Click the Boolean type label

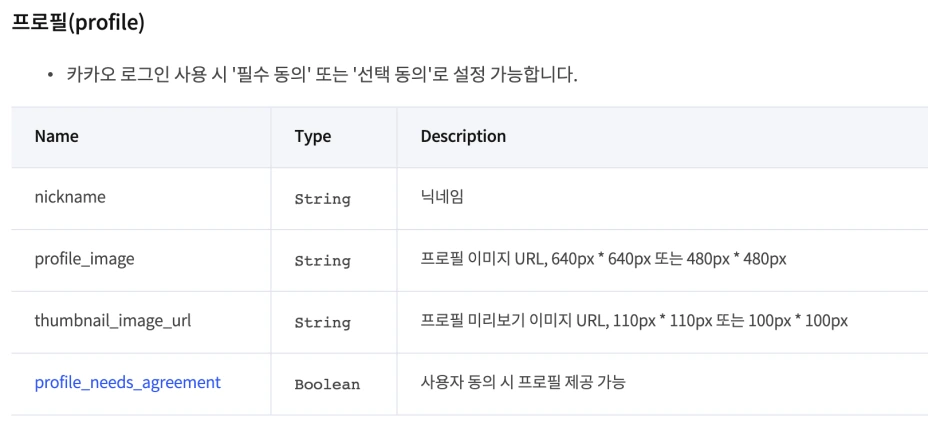(x=327, y=384)
